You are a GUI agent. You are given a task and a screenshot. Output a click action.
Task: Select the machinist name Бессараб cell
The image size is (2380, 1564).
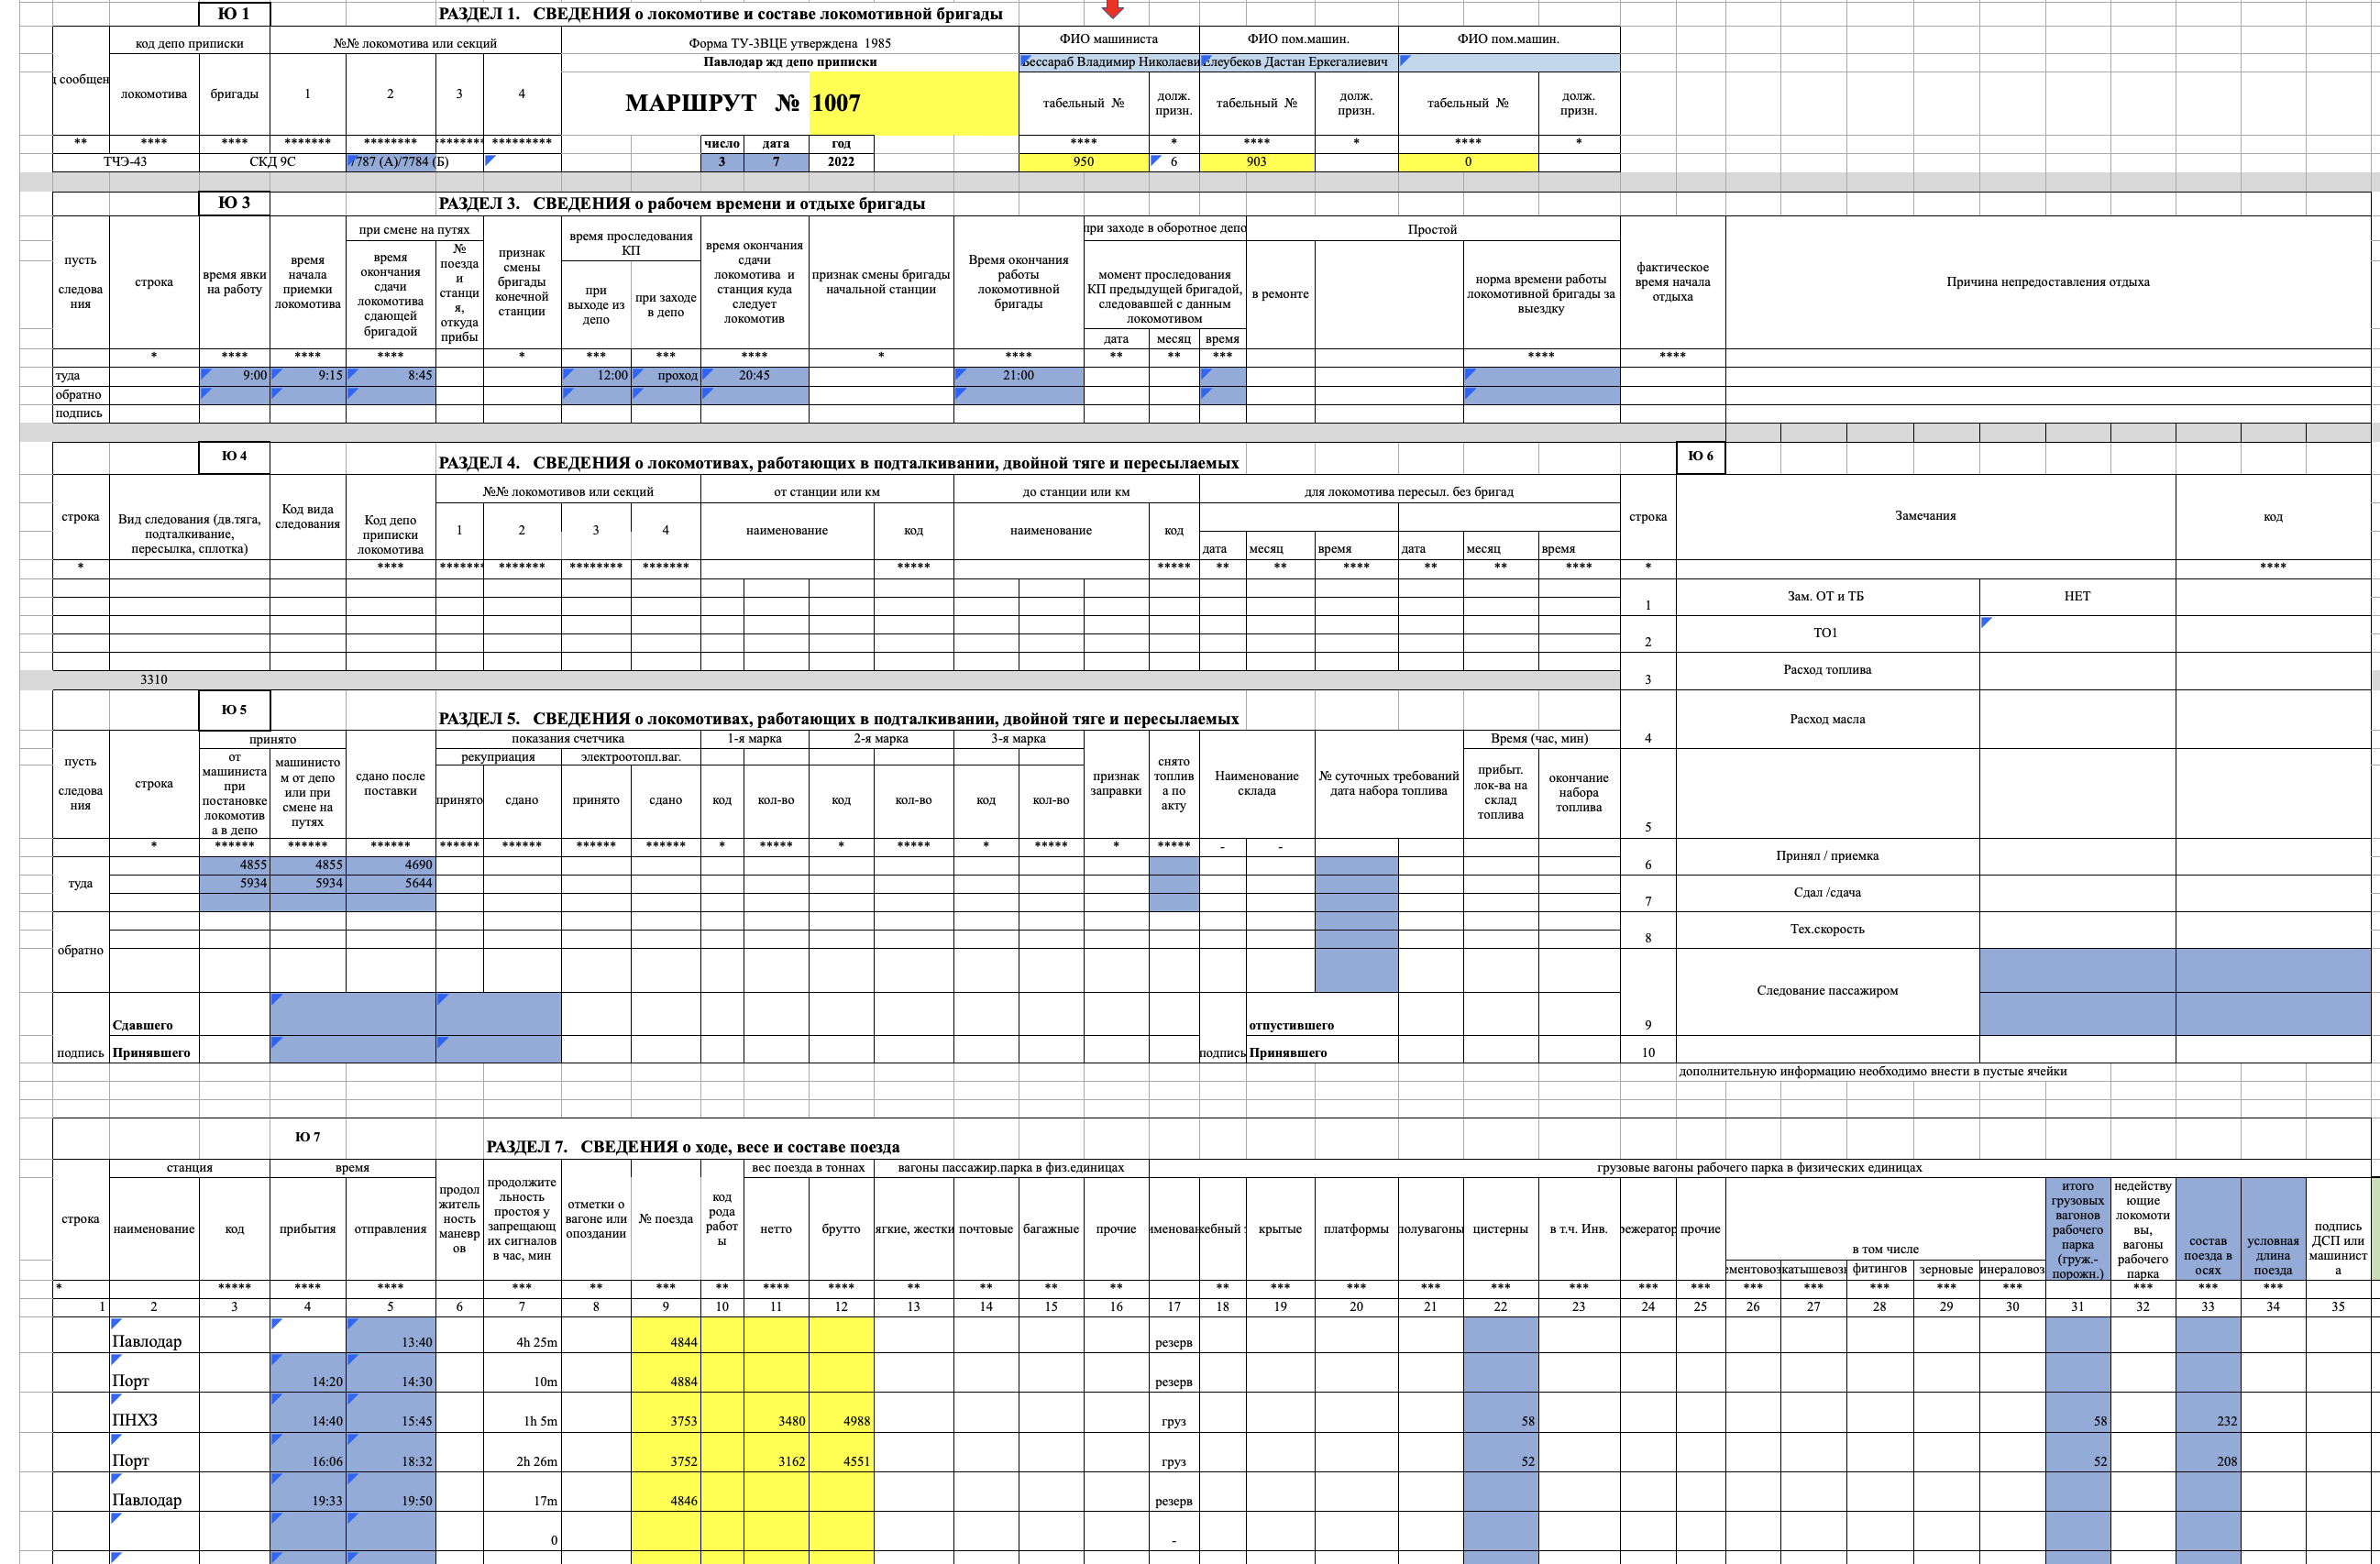[x=1108, y=62]
